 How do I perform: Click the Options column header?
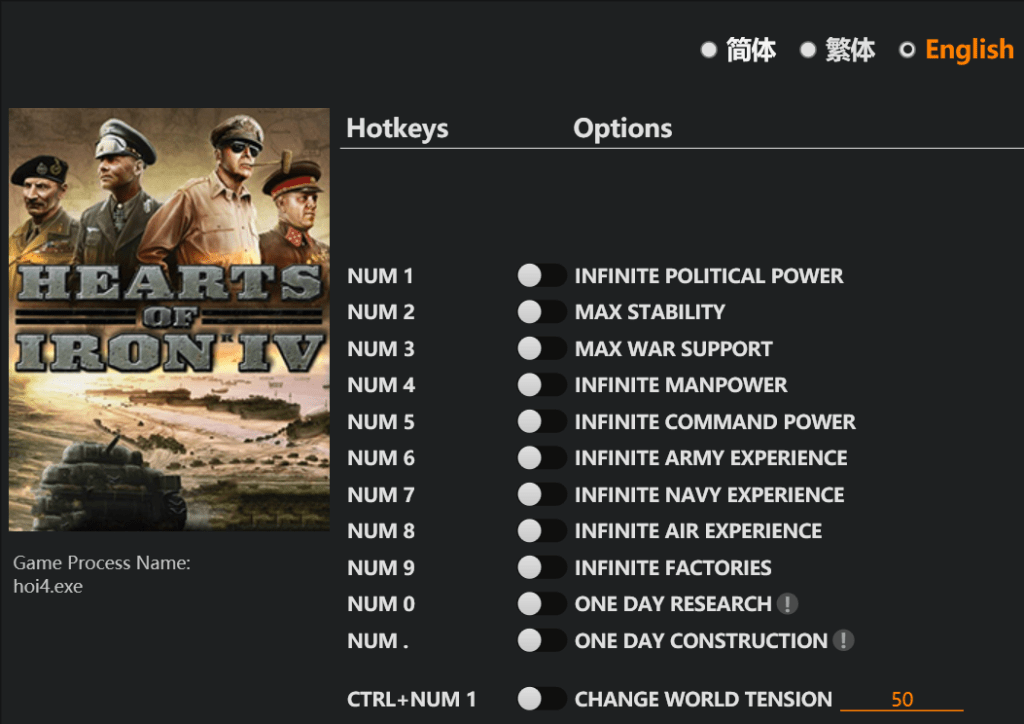point(622,128)
